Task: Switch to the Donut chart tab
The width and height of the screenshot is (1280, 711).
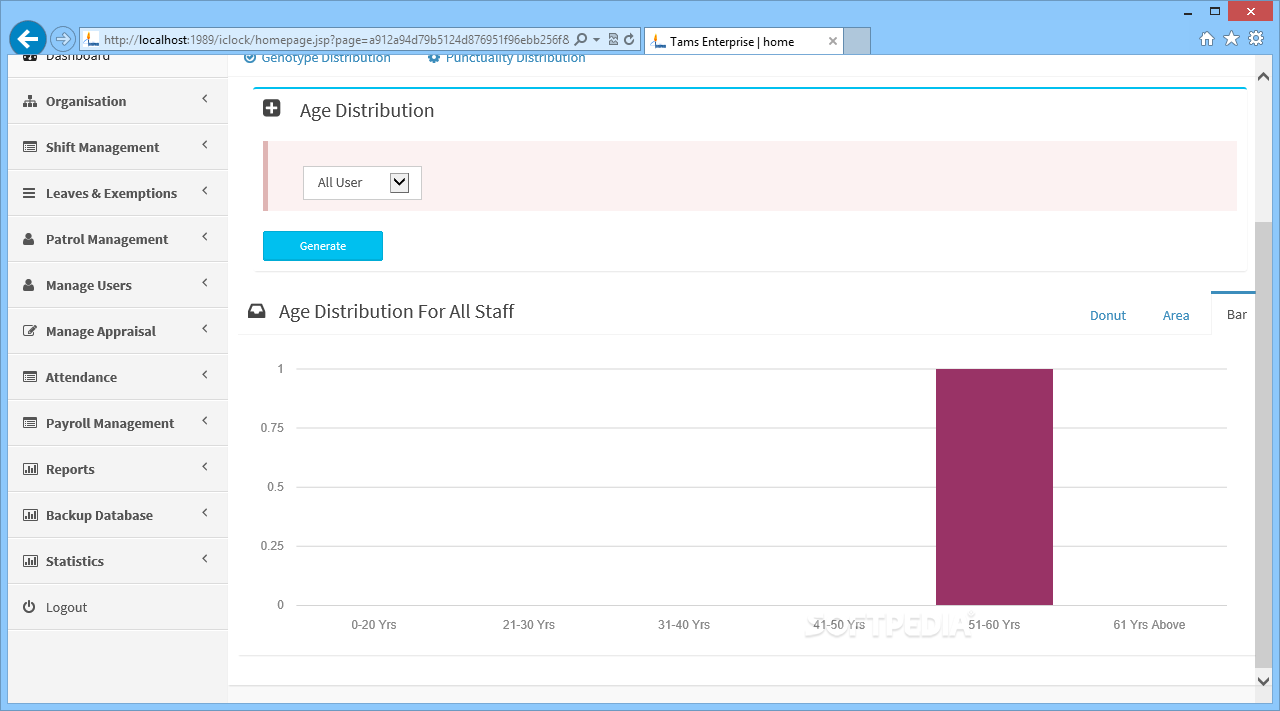Action: pyautogui.click(x=1108, y=315)
